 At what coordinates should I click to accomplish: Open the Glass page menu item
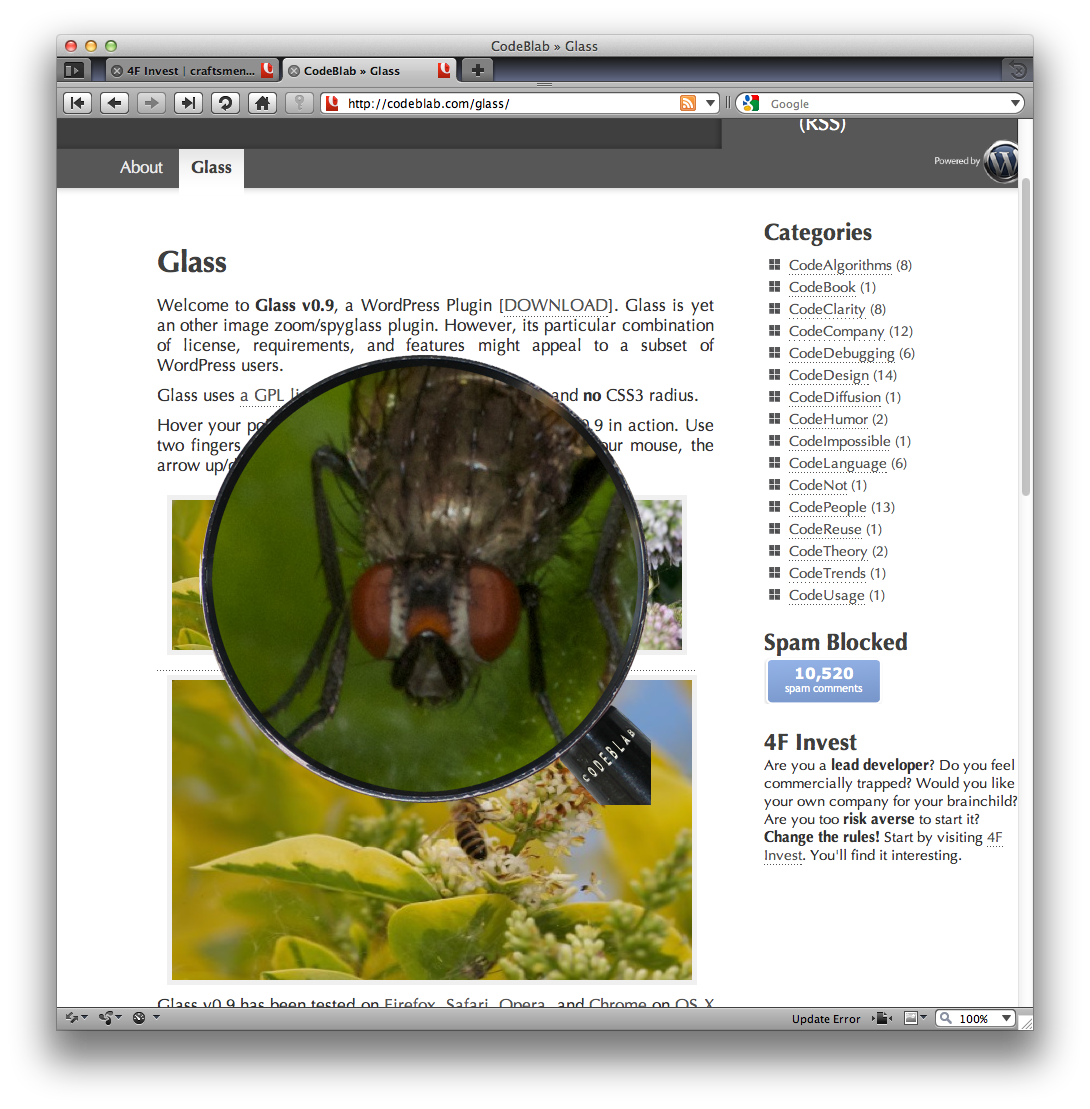211,168
